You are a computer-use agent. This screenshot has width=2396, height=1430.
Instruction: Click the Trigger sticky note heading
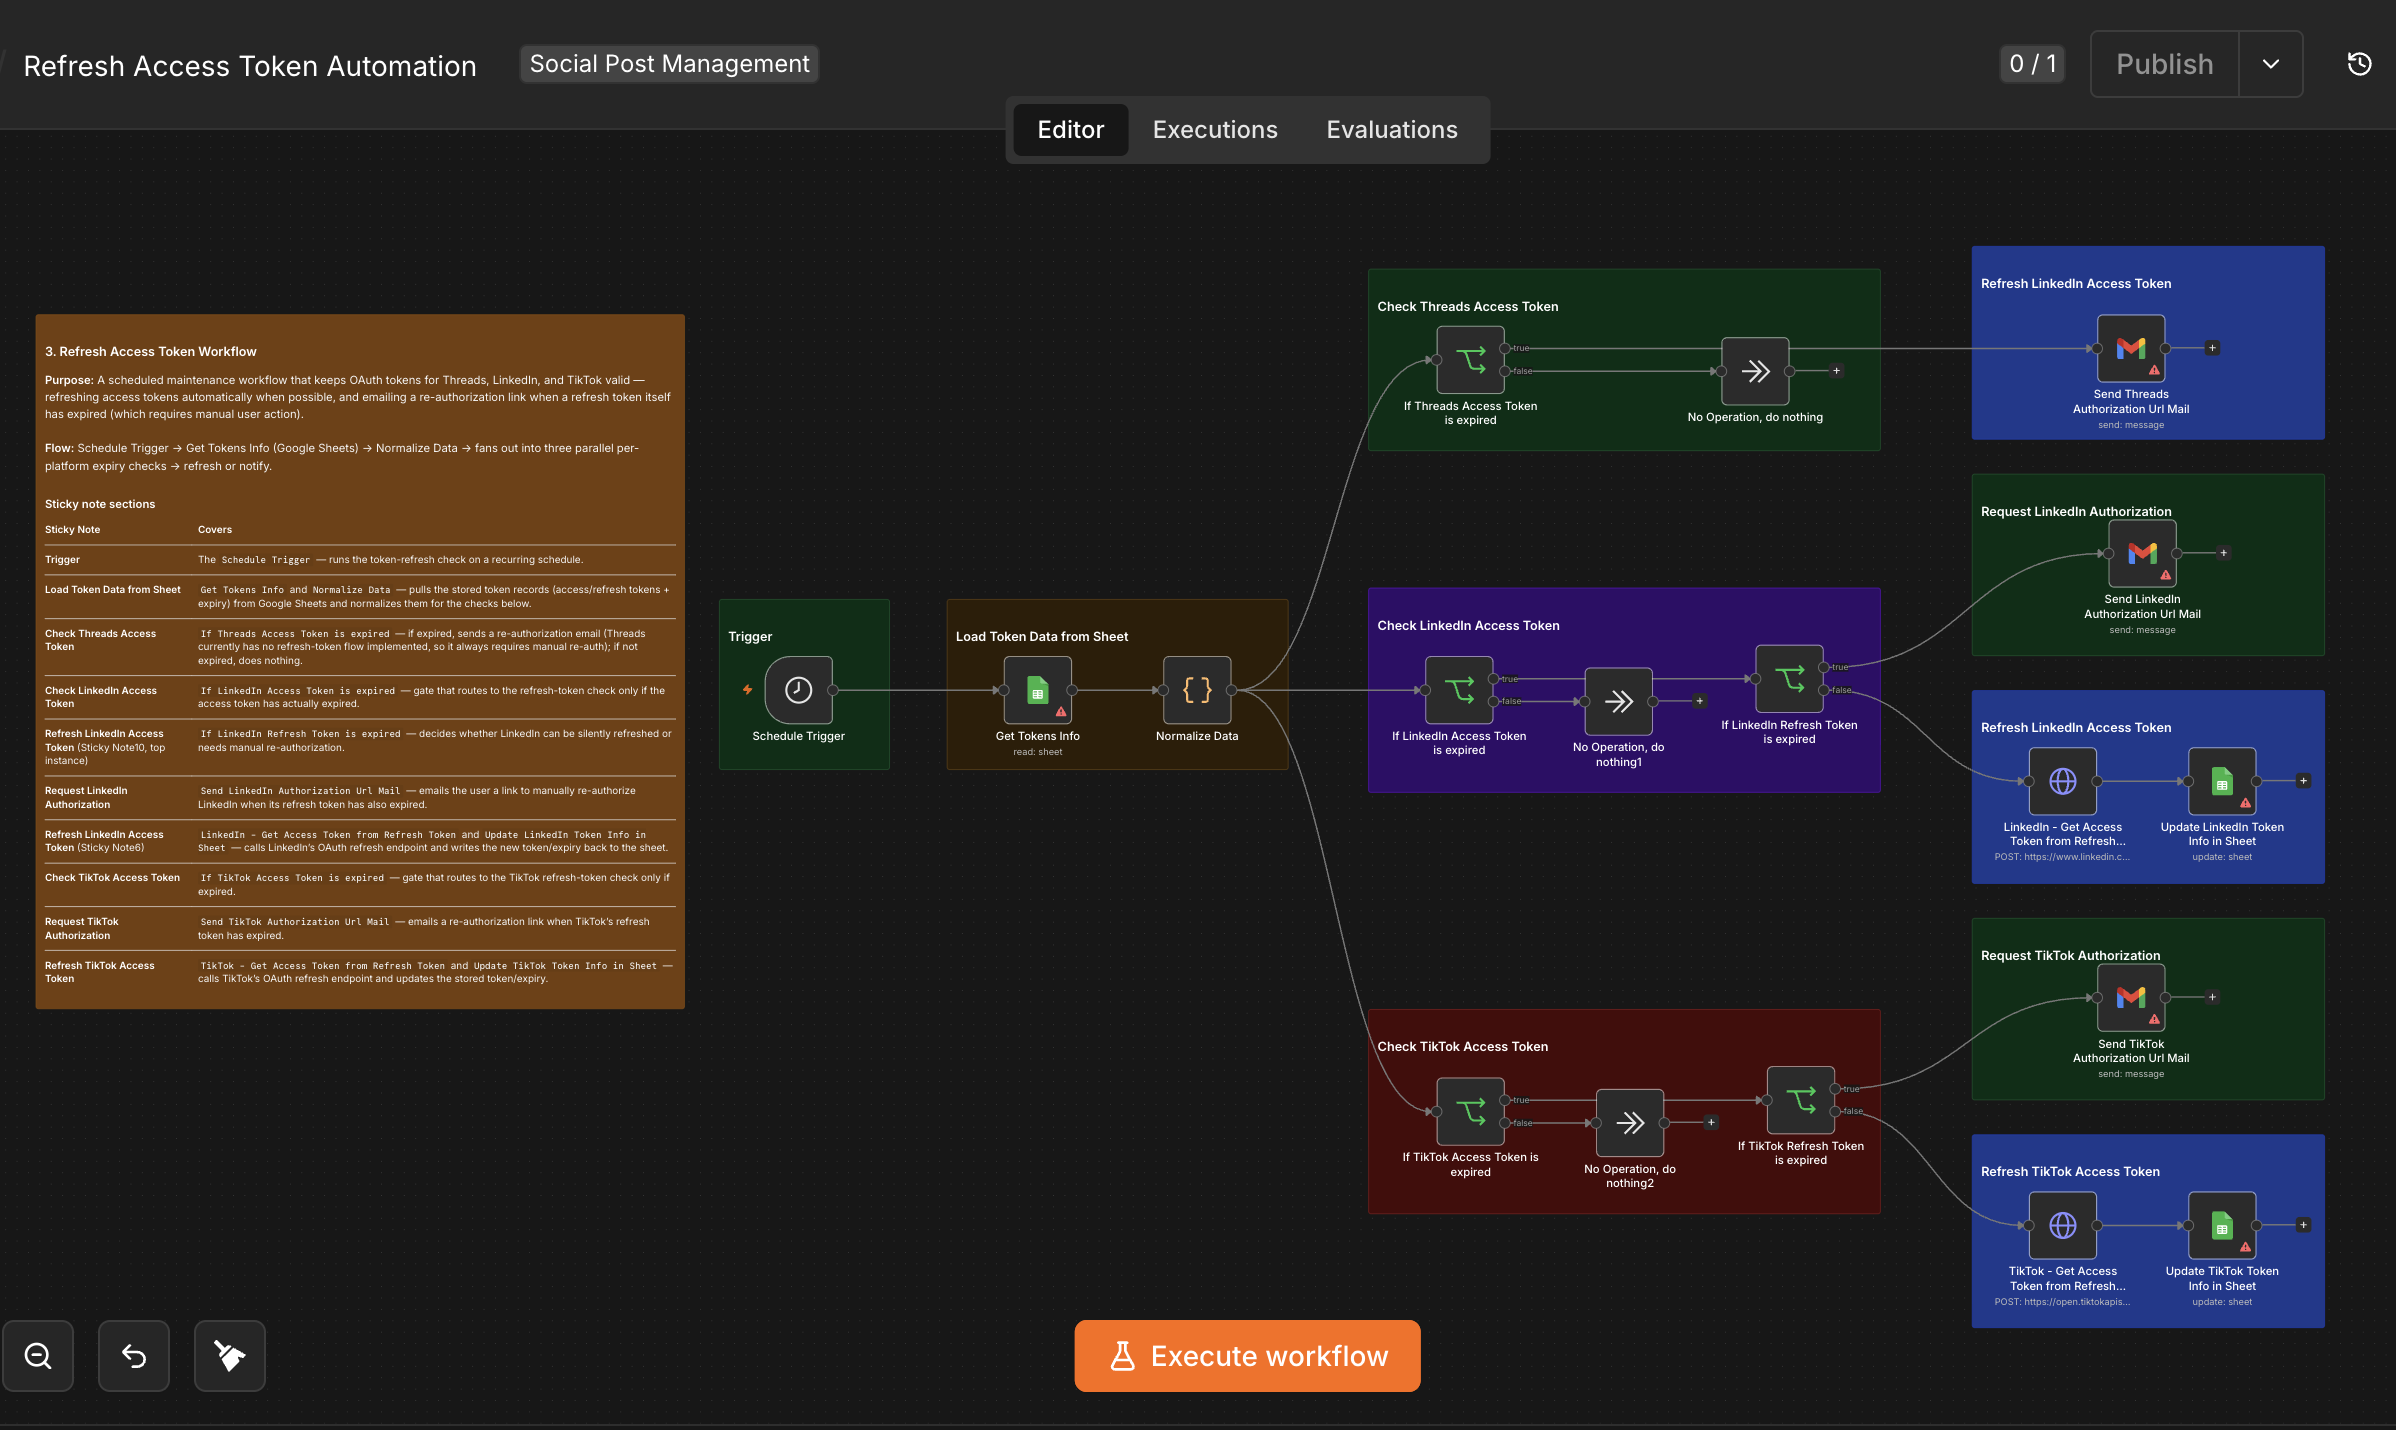(x=750, y=637)
